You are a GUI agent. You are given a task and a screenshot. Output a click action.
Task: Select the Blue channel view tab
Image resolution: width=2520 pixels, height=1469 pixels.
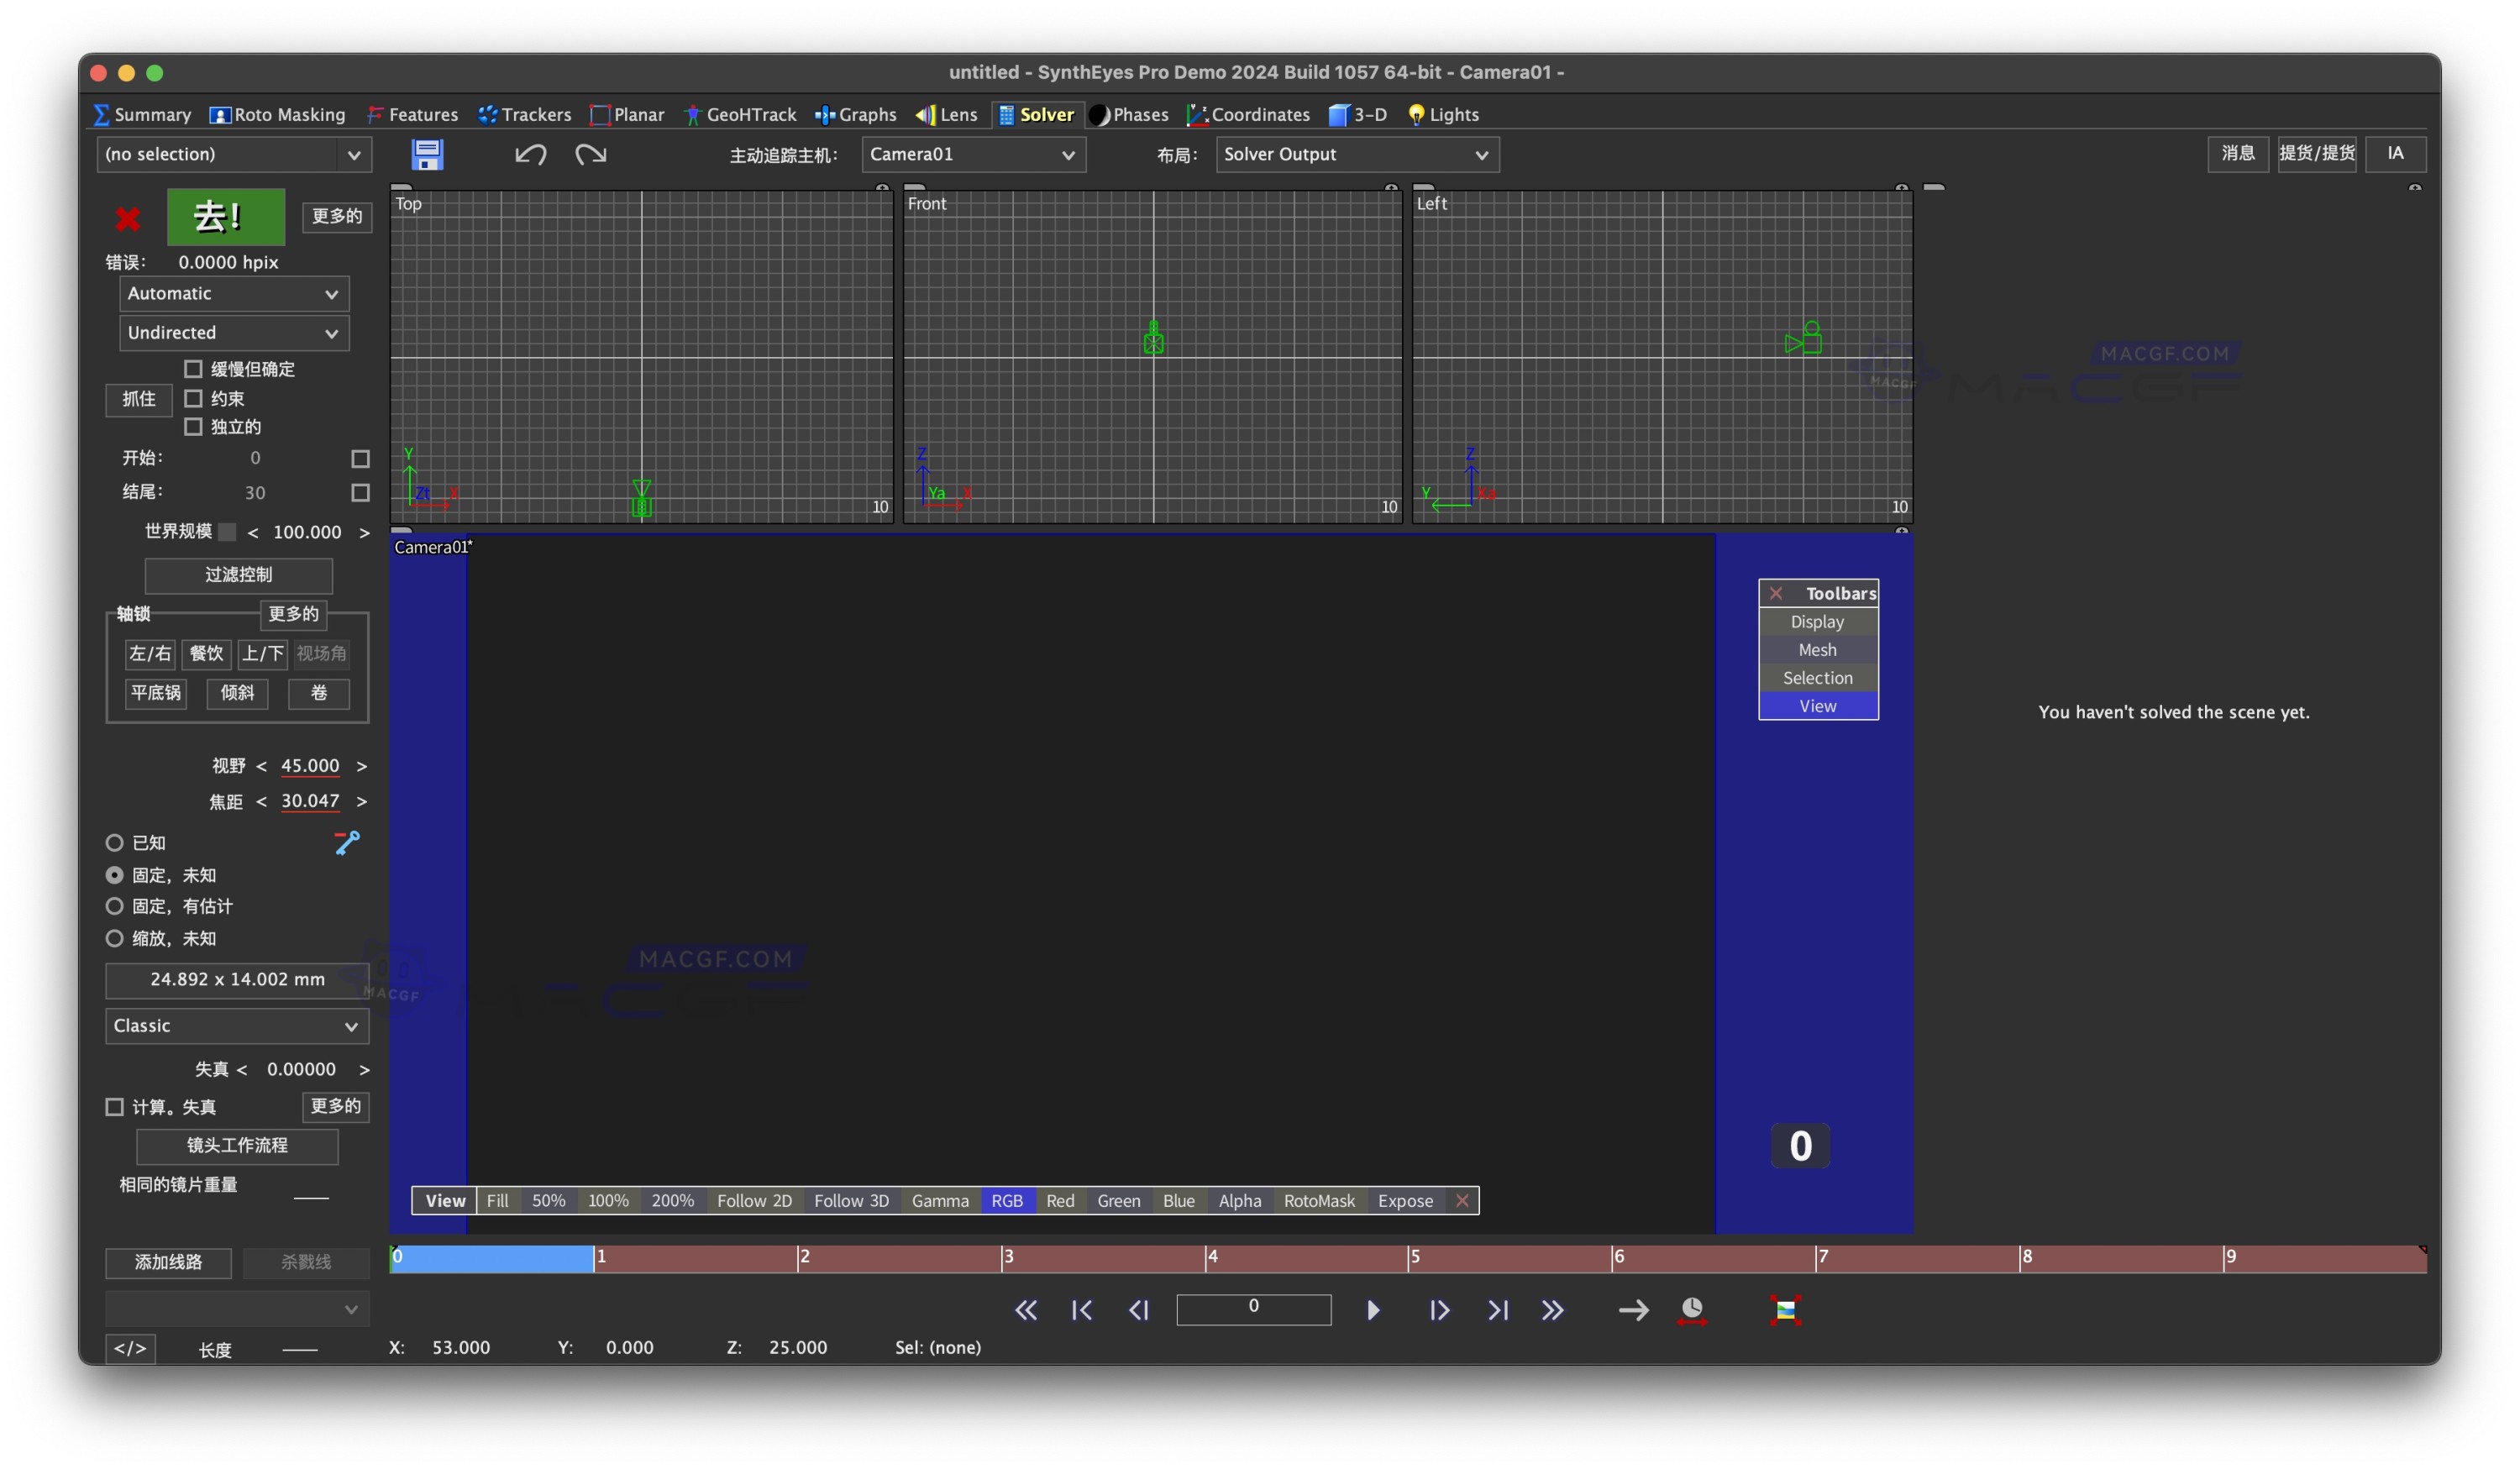[x=1178, y=1200]
